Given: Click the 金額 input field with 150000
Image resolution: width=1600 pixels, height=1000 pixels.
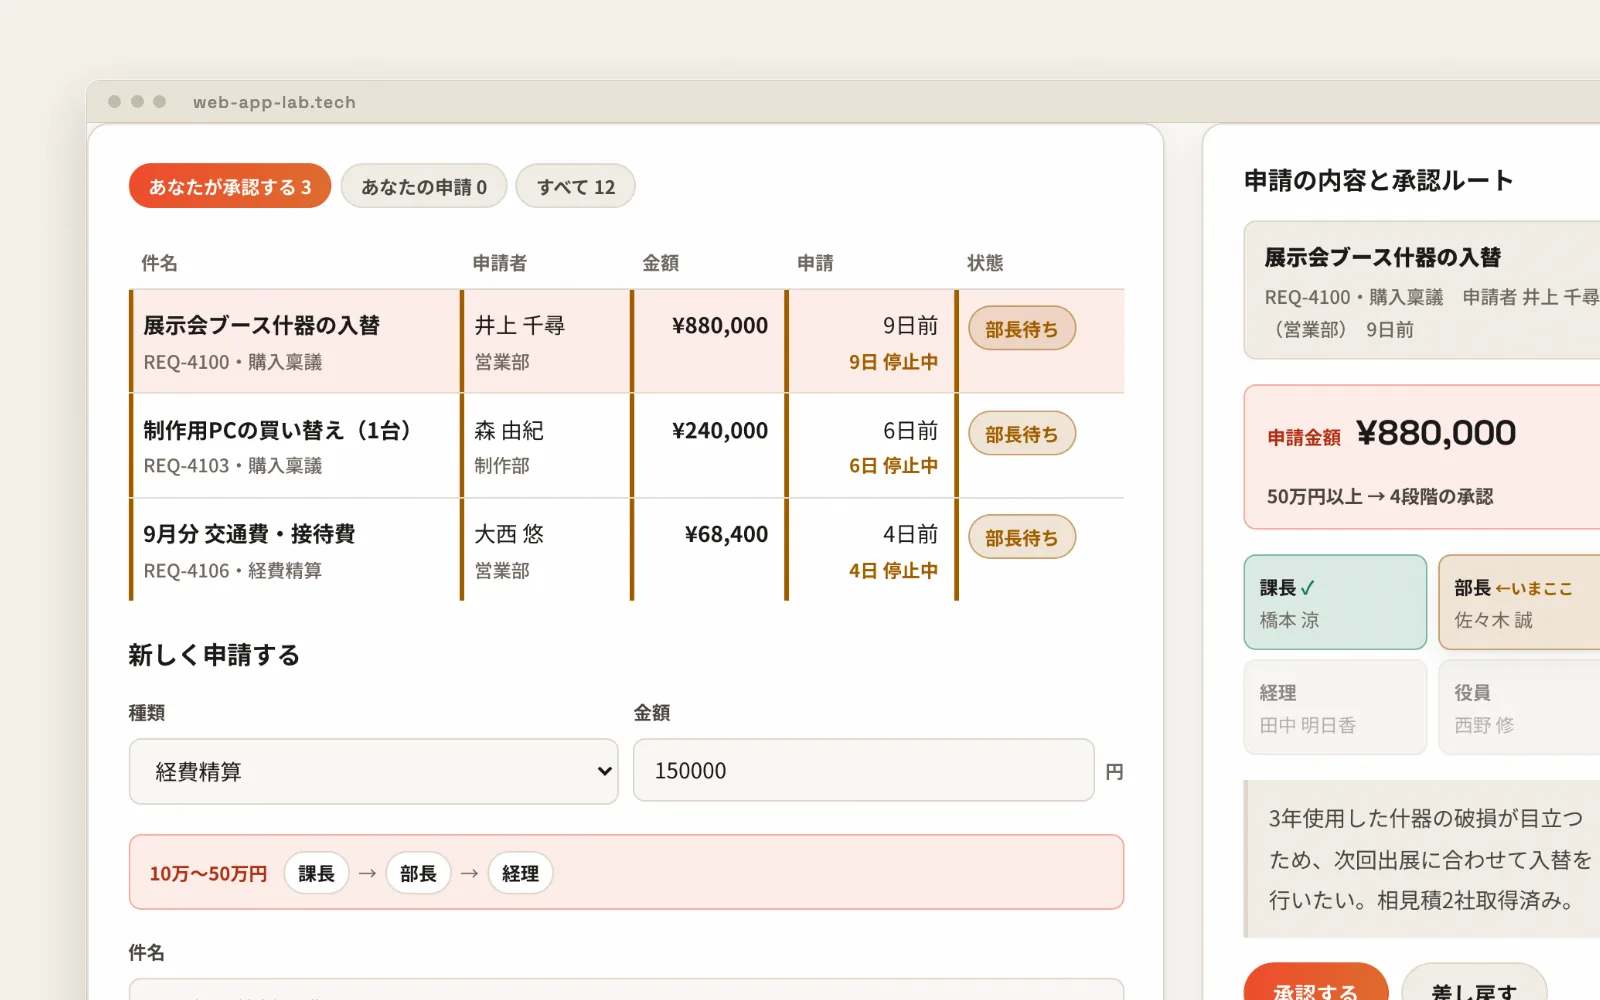Looking at the screenshot, I should point(864,770).
